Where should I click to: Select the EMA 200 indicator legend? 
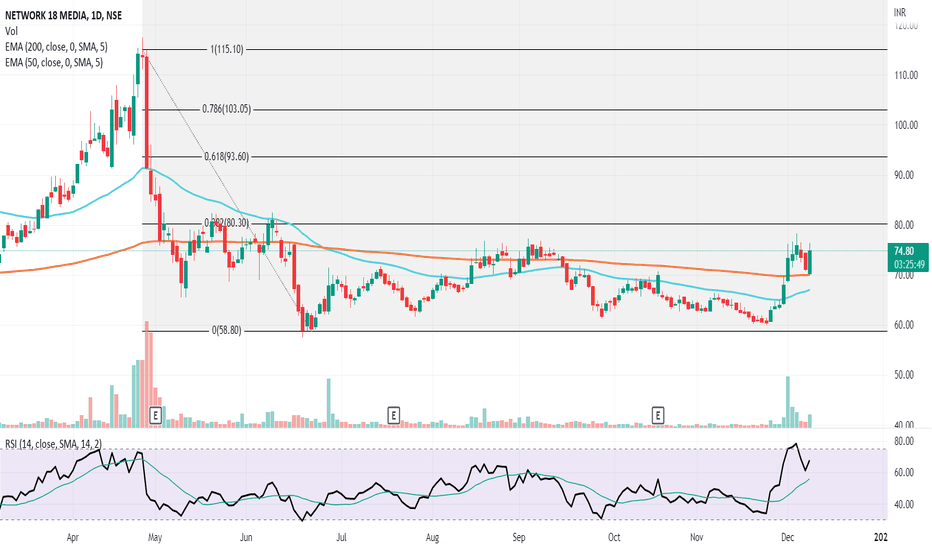click(56, 46)
